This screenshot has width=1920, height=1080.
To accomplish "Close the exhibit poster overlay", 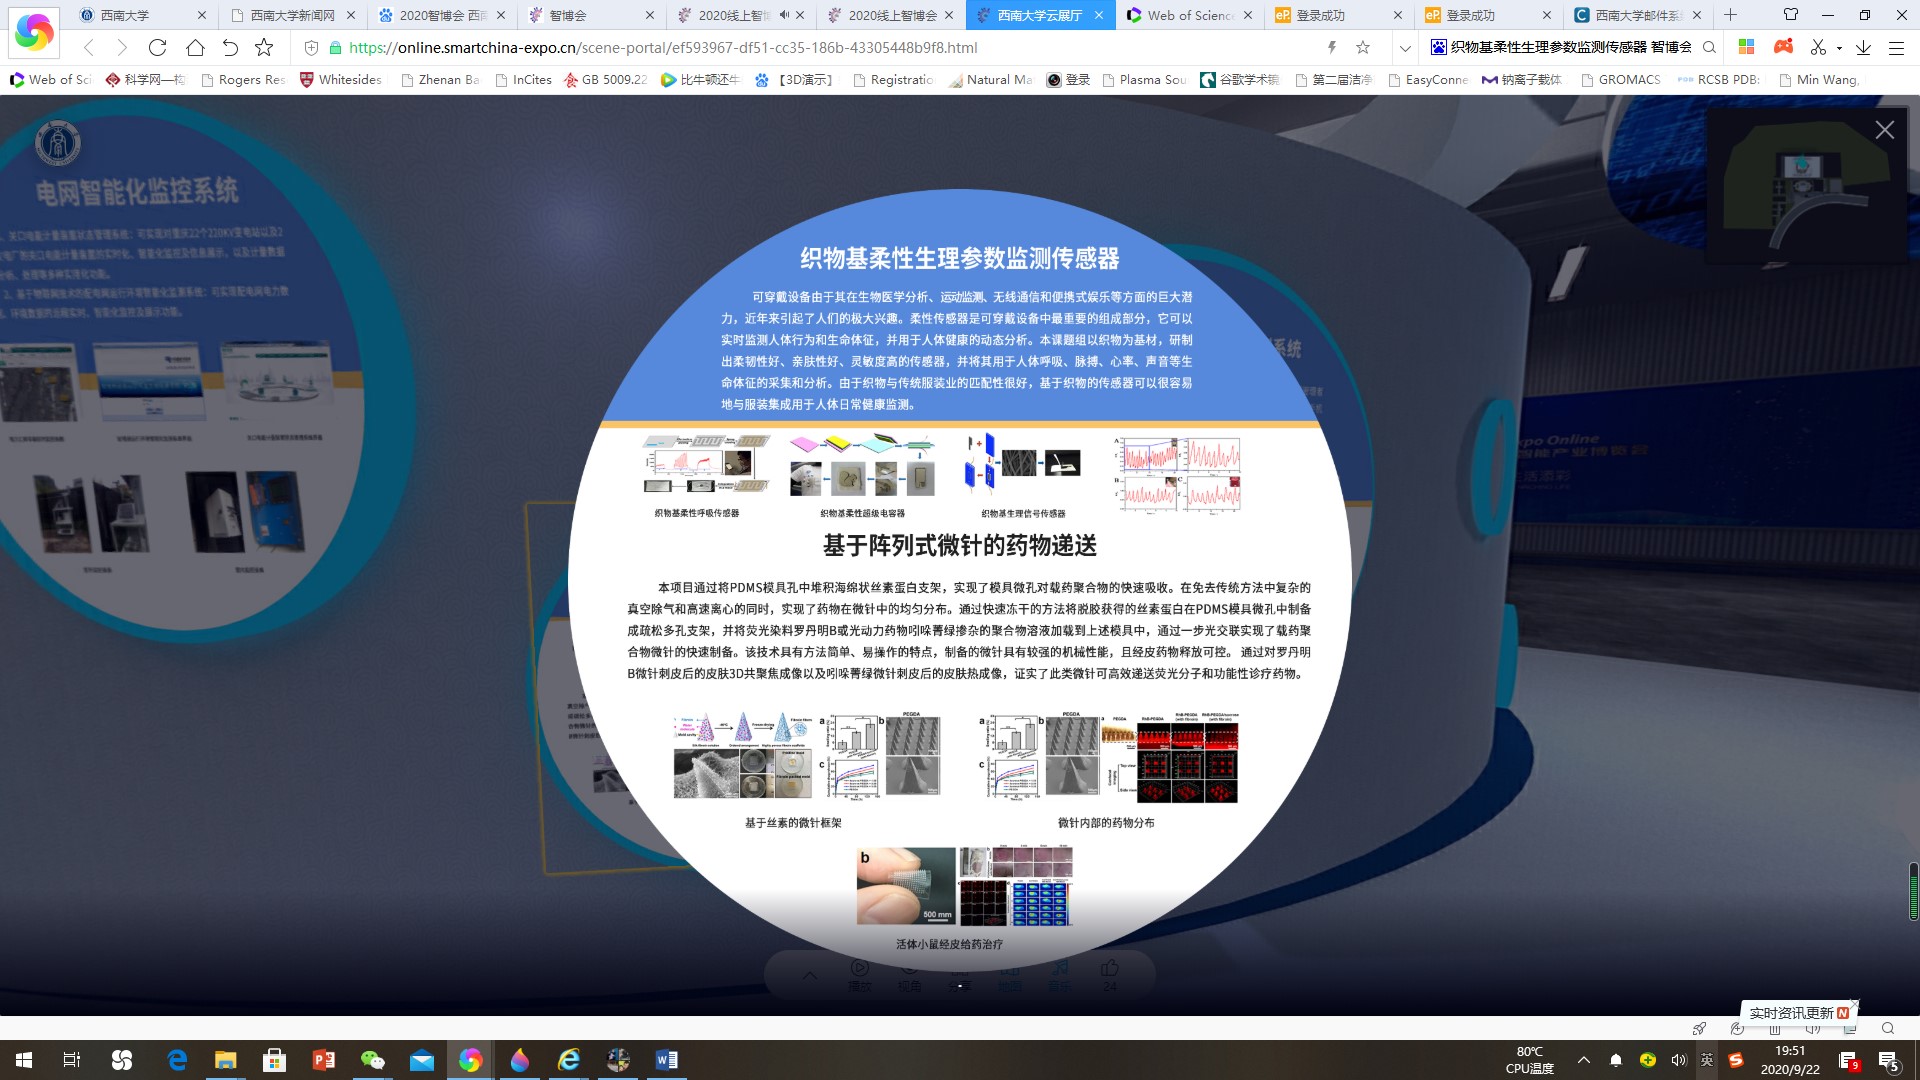I will [1884, 130].
